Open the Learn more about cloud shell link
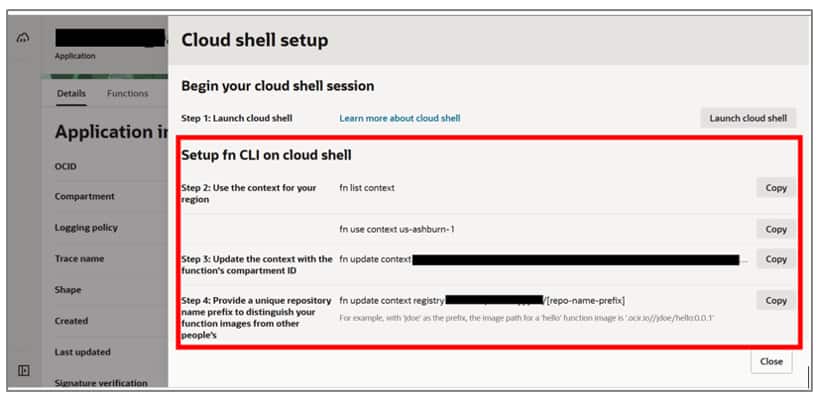Image resolution: width=820 pixels, height=400 pixels. coord(399,118)
